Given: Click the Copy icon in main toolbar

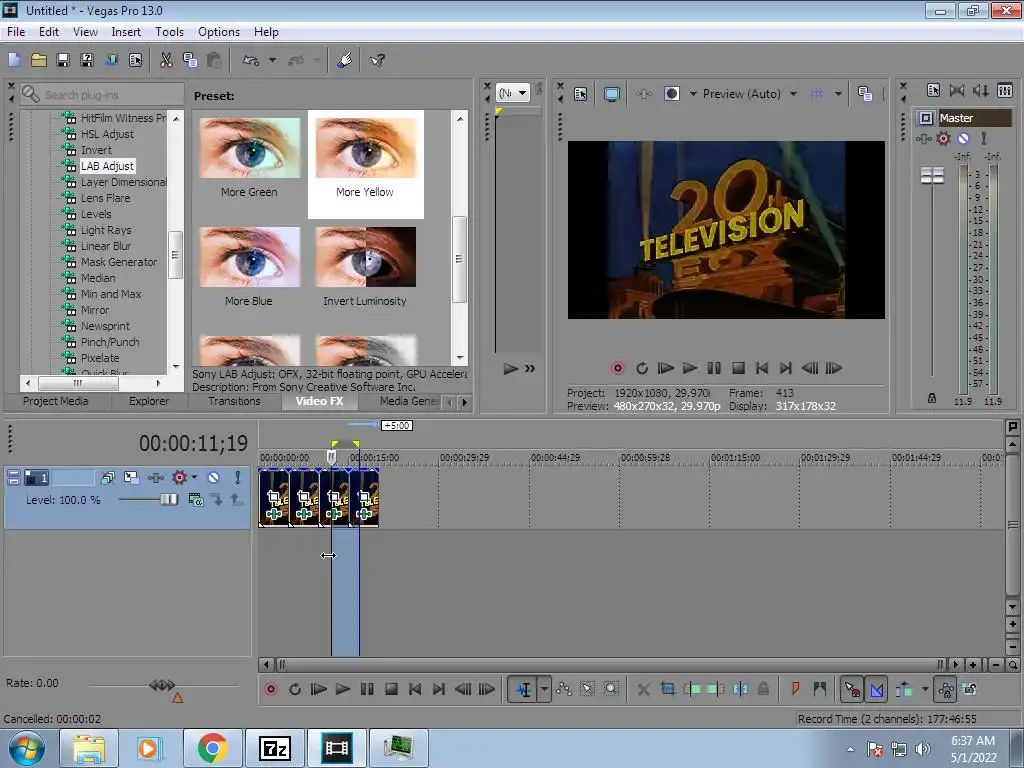Looking at the screenshot, I should (x=190, y=60).
